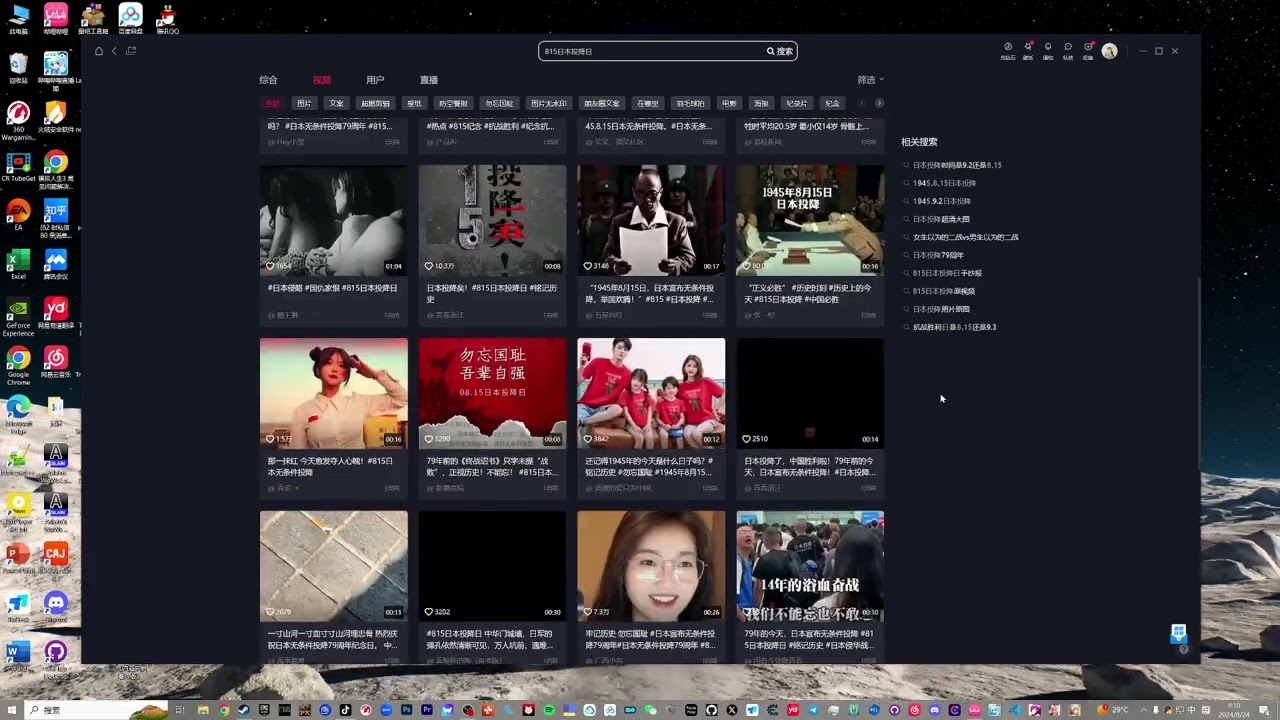Focus the search box containing 815日本投降日
Viewport: 1280px width, 720px height.
pyautogui.click(x=652, y=51)
